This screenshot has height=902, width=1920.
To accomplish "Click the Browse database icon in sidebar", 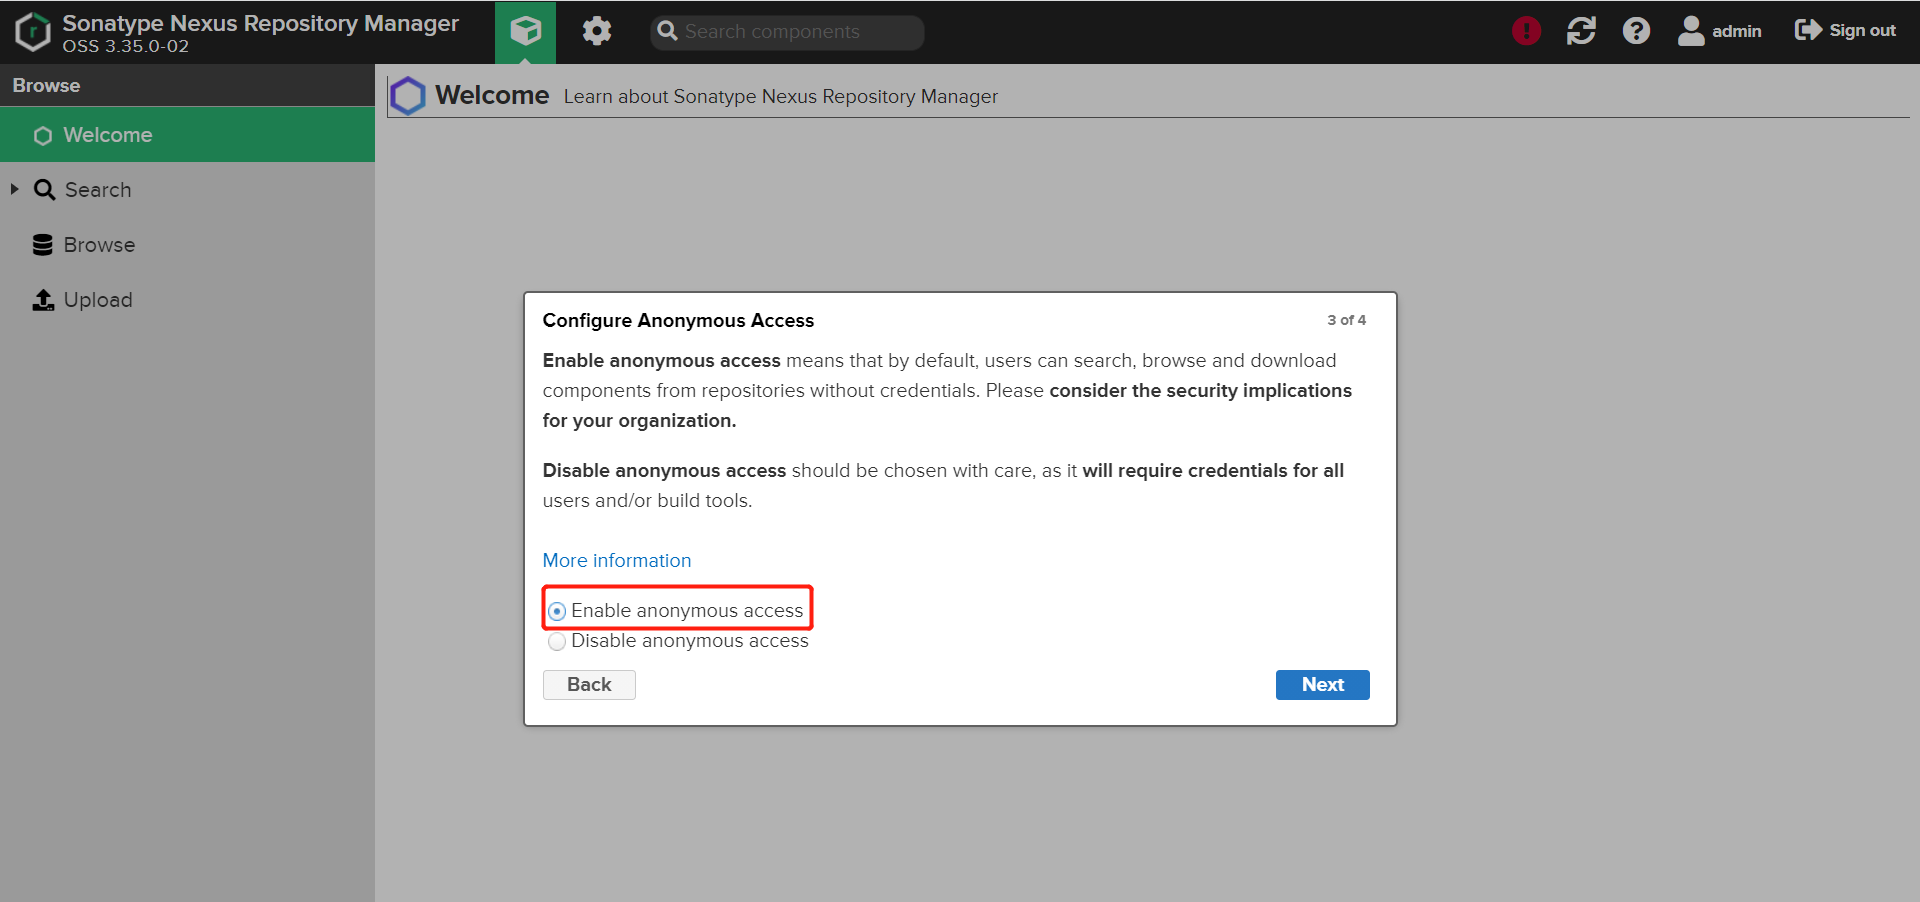I will click(x=43, y=245).
